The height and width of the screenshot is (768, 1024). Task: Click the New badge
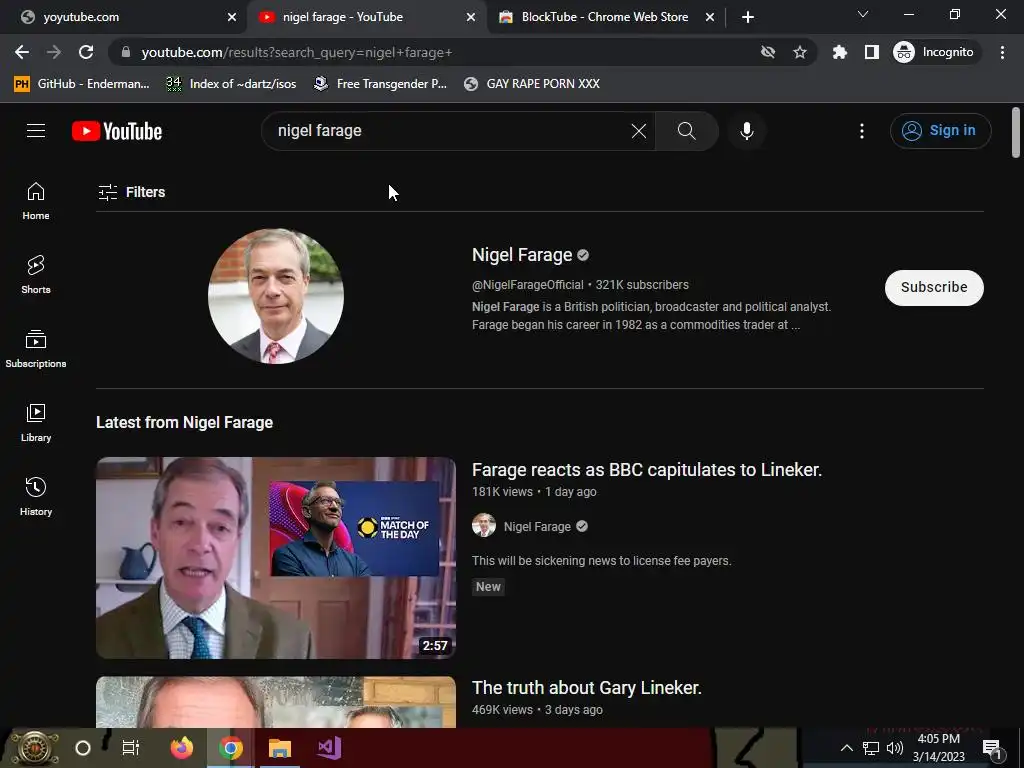tap(488, 586)
